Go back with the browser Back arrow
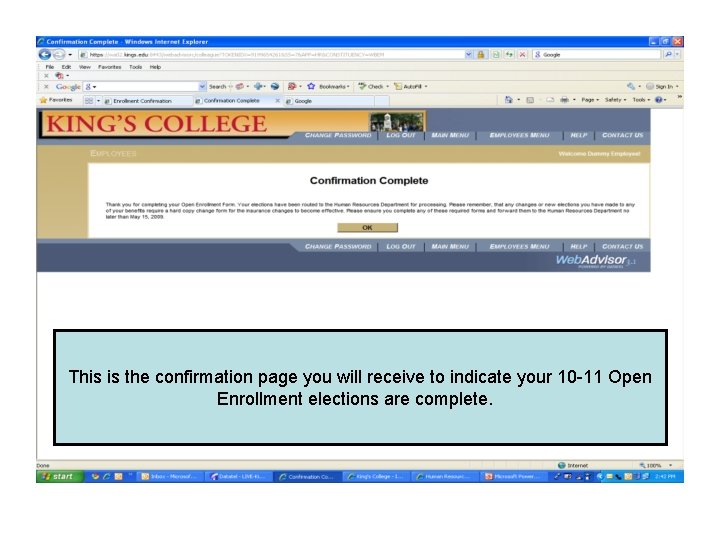Screen dimensions: 720x540 (45, 55)
